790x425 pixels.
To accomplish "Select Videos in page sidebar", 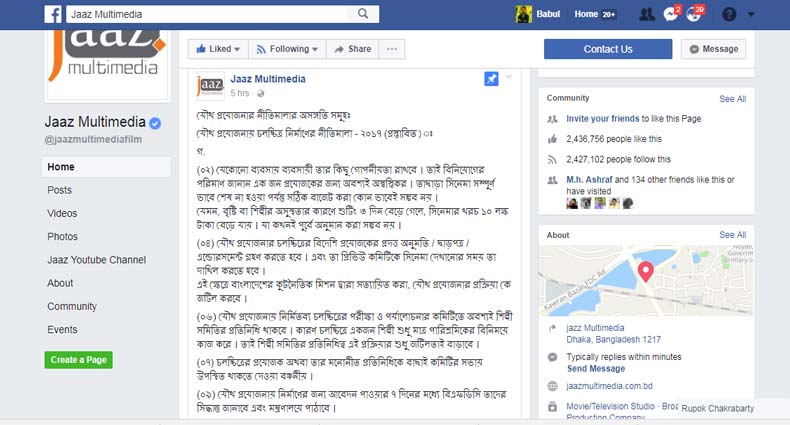I will pyautogui.click(x=62, y=213).
